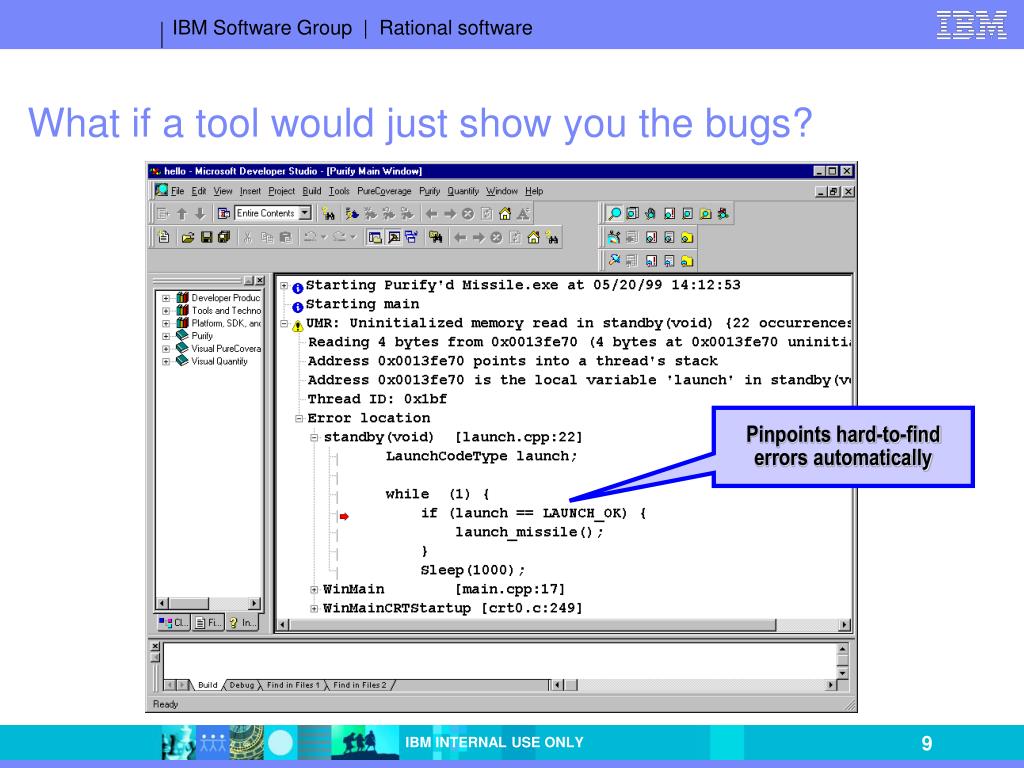Open the Project menu
The image size is (1024, 768).
[281, 191]
